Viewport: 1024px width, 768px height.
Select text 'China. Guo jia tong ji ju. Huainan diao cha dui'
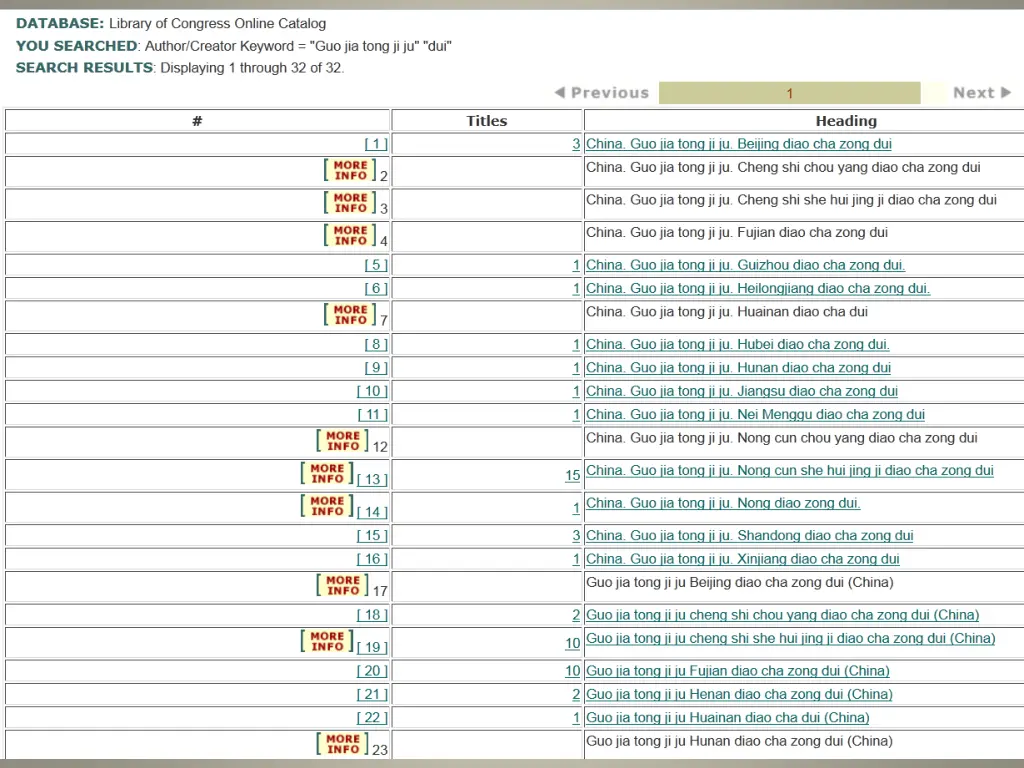pyautogui.click(x=727, y=312)
